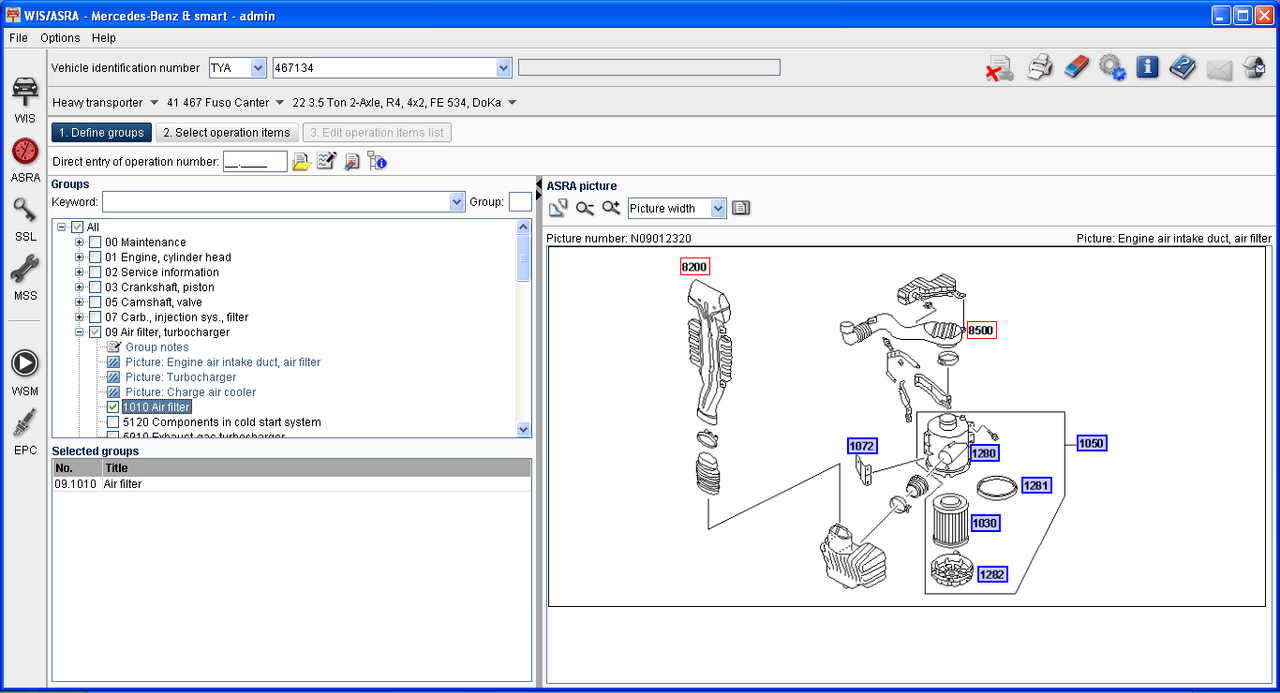Open the Help menu
The image size is (1280, 693).
click(104, 38)
